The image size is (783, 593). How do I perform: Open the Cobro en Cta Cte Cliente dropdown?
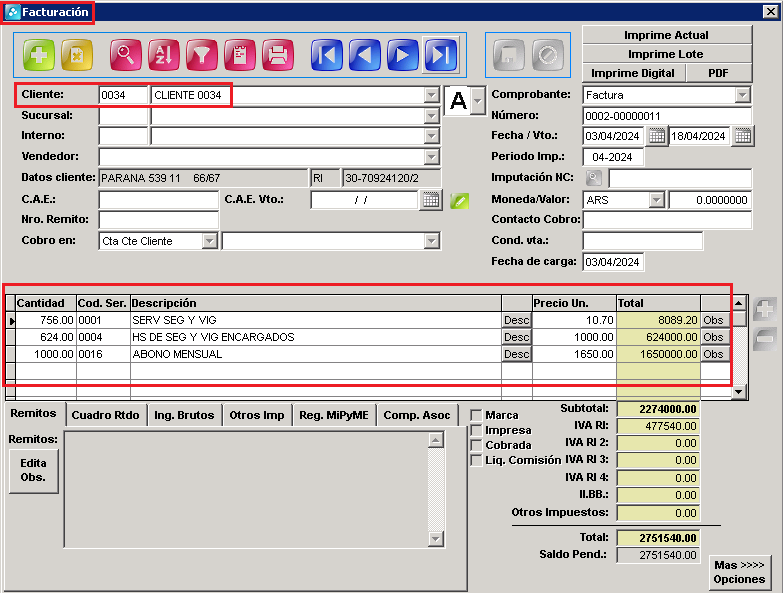(x=210, y=241)
